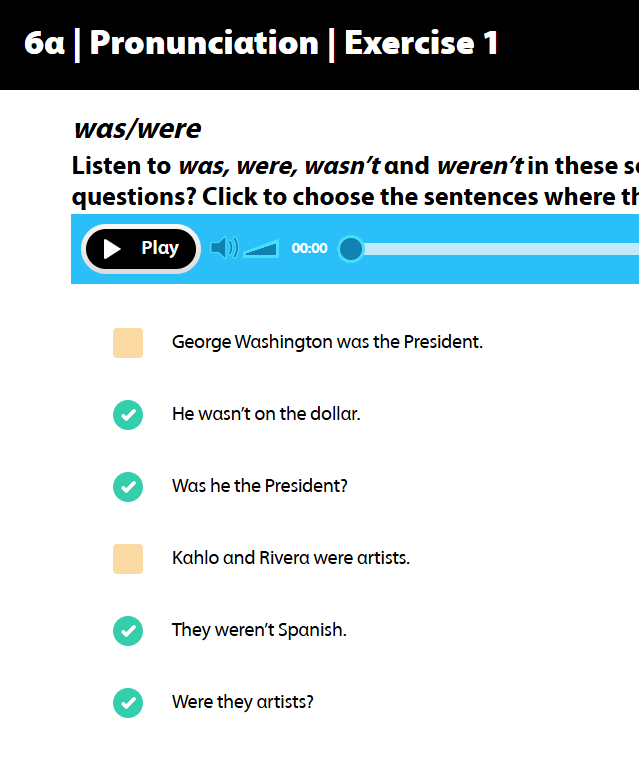Click the "6a | Pronunciation | Exercise 1" header title

[x=261, y=44]
